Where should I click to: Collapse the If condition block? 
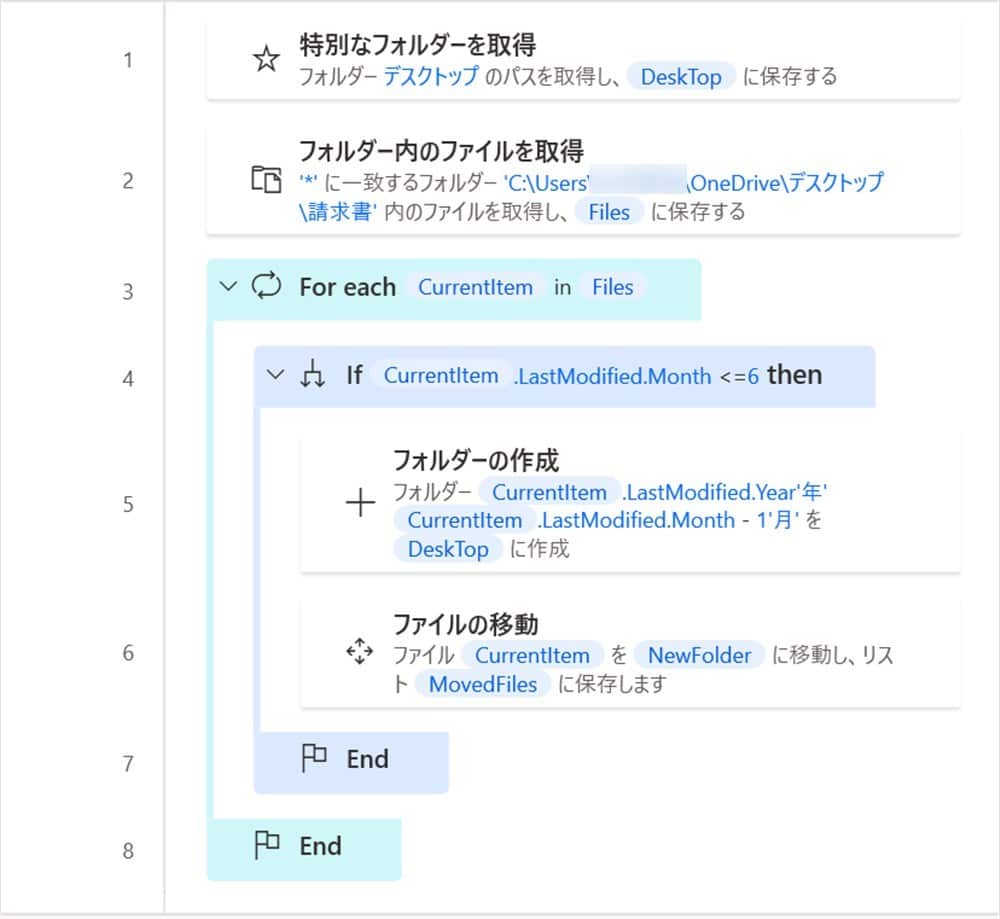pos(275,376)
